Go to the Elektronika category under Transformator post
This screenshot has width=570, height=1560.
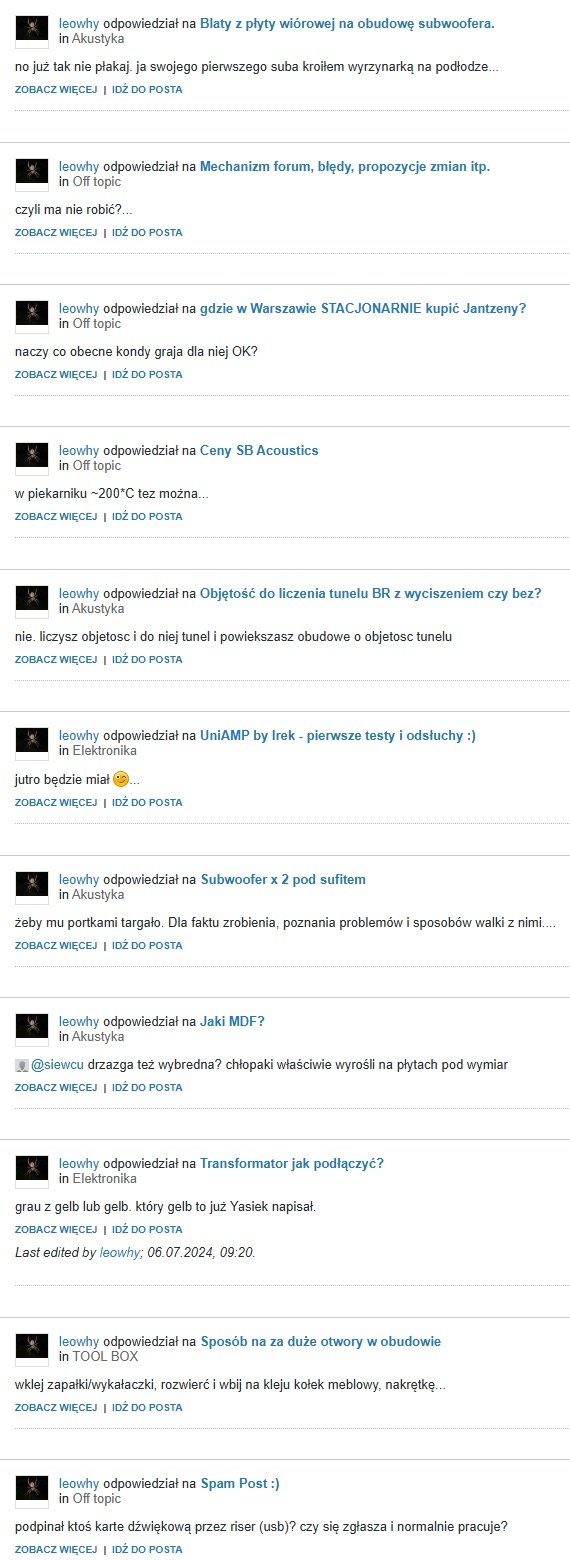point(105,1178)
